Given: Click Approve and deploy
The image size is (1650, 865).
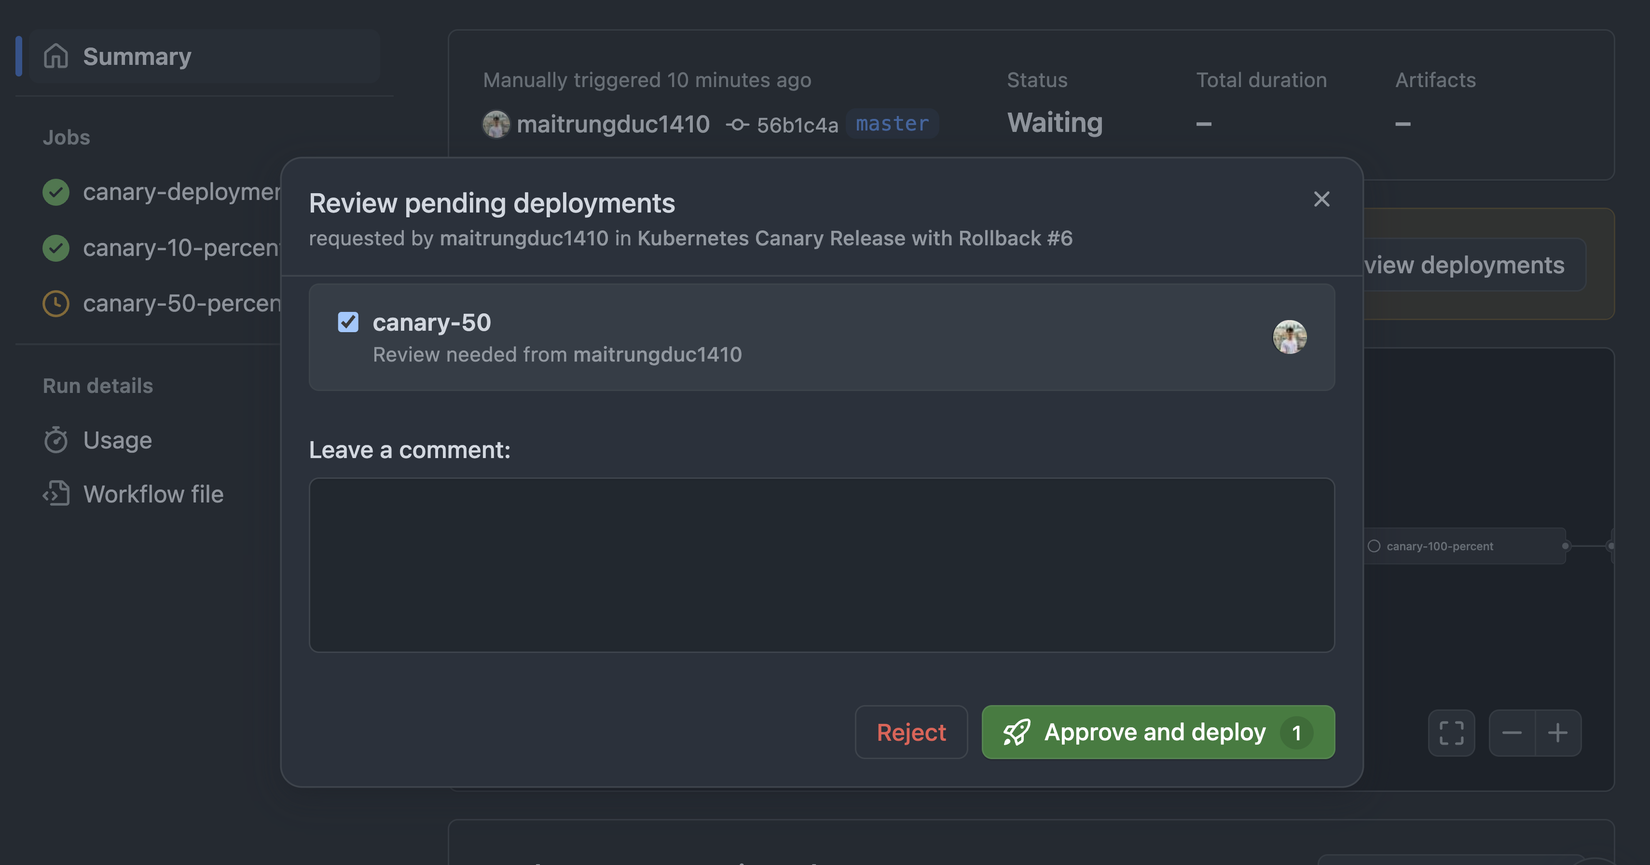Looking at the screenshot, I should coord(1155,732).
